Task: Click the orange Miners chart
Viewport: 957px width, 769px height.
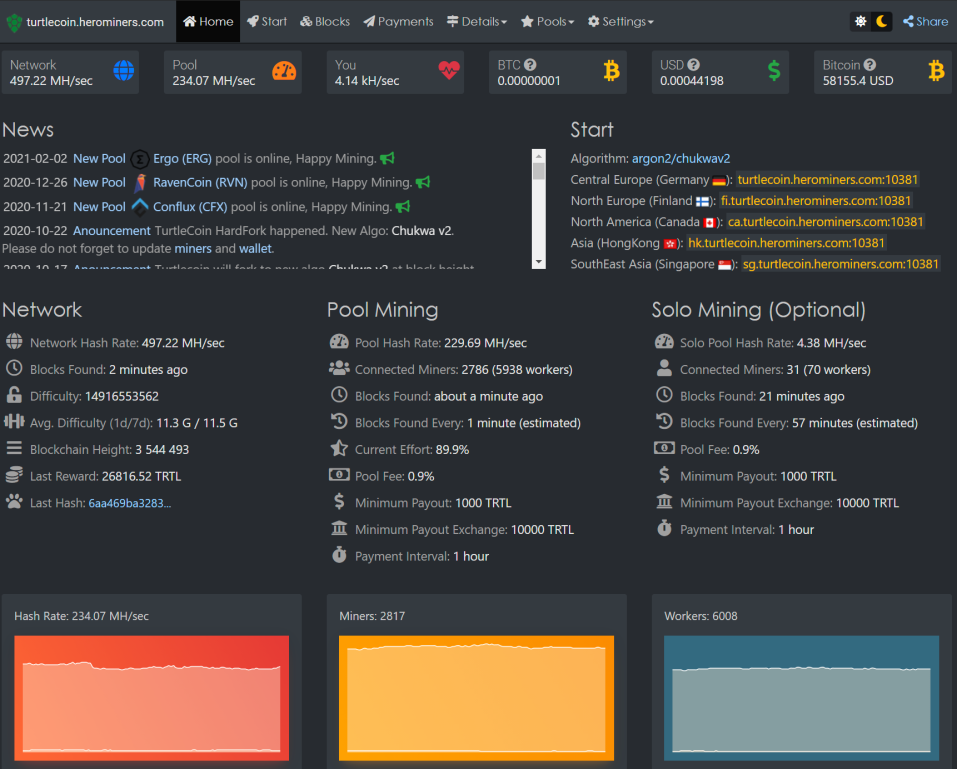Action: [x=476, y=692]
